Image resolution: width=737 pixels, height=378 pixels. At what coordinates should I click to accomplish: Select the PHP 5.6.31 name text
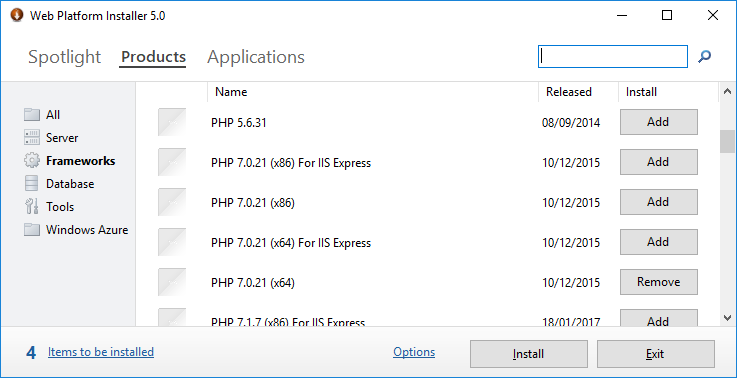point(239,123)
